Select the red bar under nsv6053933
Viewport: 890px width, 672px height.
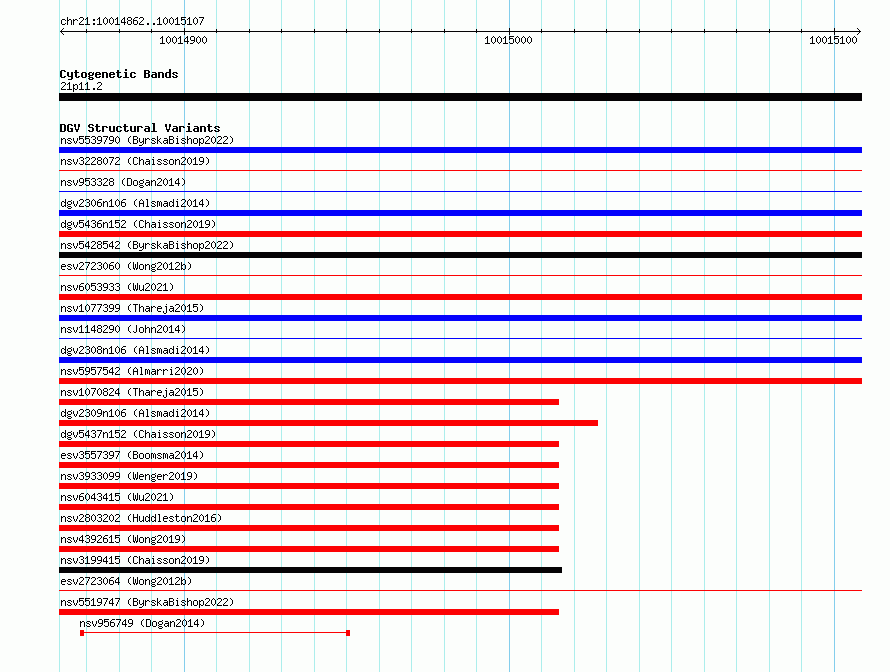(460, 297)
